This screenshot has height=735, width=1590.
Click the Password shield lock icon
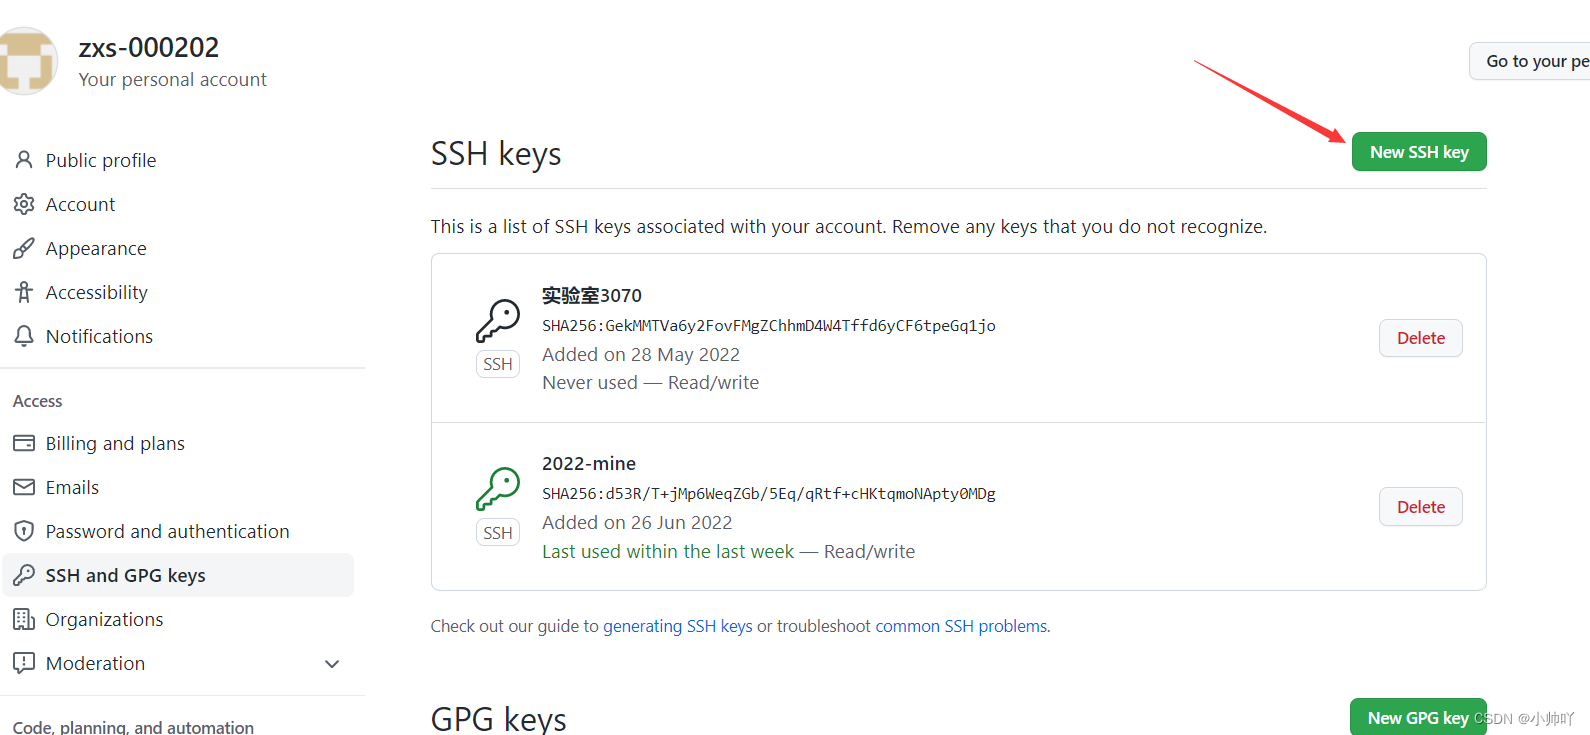point(24,531)
